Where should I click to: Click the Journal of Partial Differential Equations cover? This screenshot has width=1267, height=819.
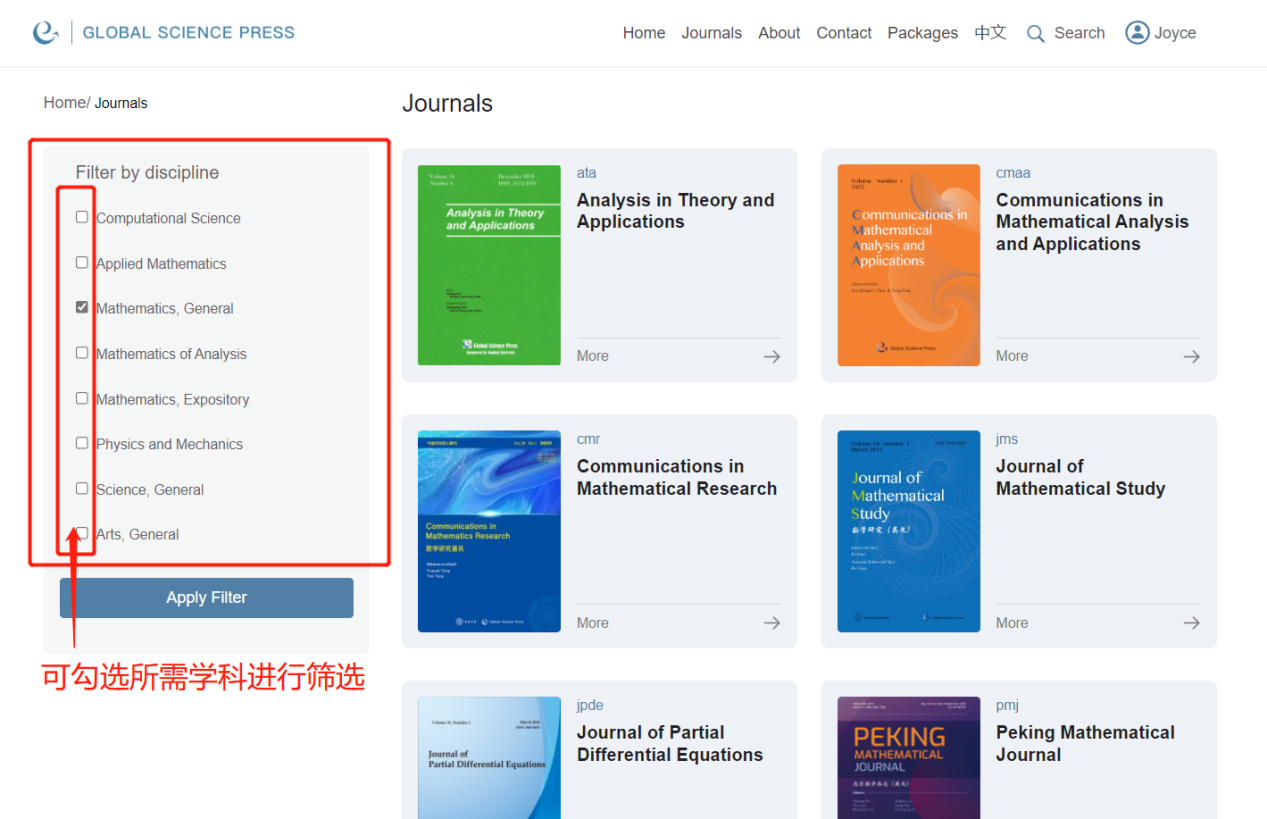tap(489, 758)
